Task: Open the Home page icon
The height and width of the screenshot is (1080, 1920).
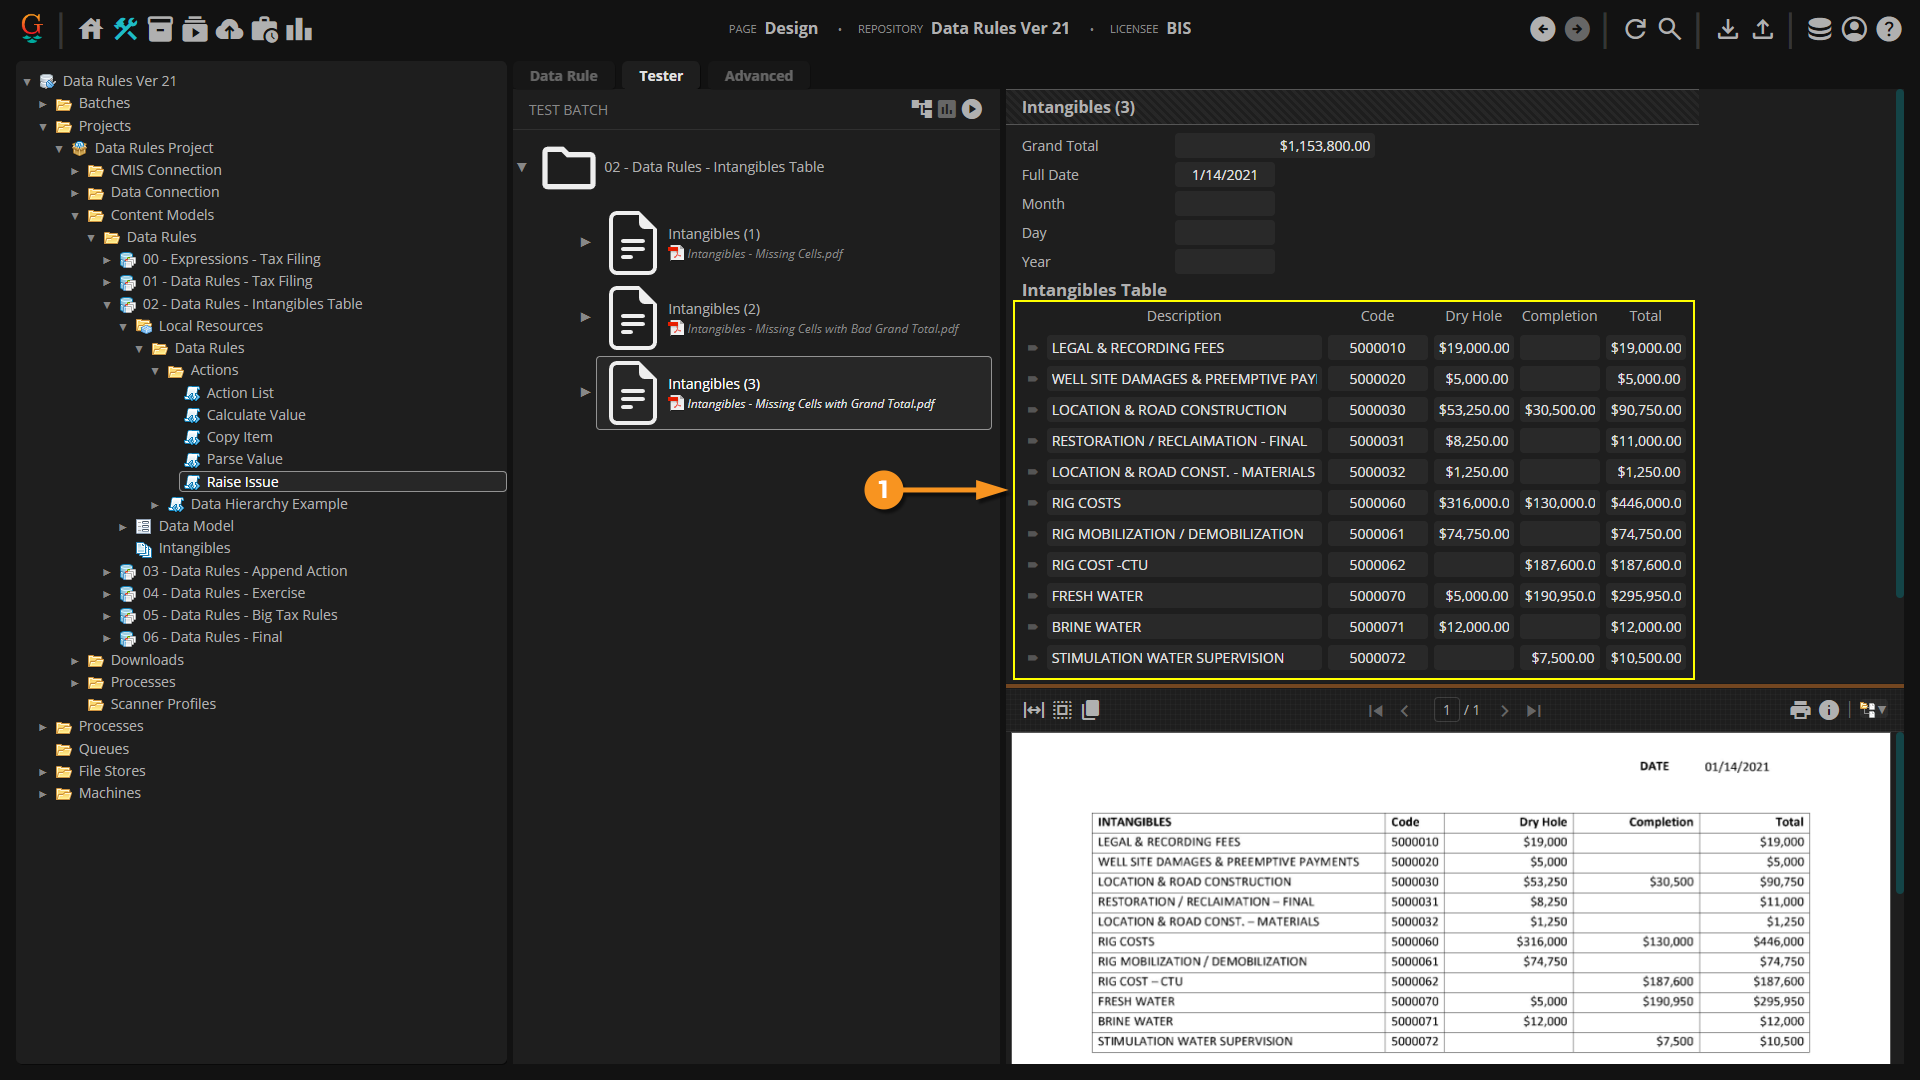Action: [91, 29]
